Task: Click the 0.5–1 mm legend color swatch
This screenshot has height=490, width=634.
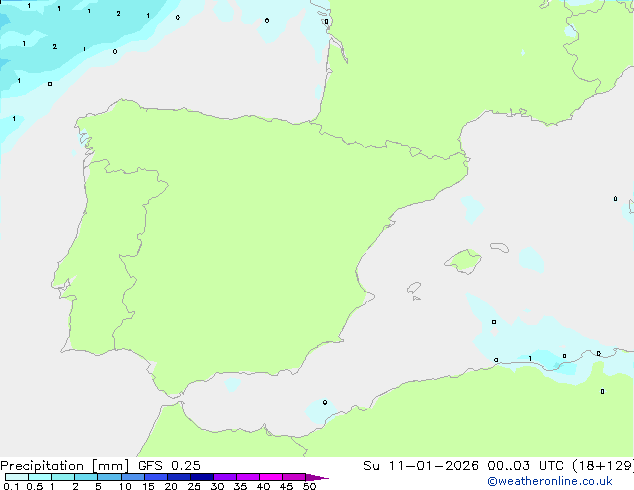Action: [40, 477]
